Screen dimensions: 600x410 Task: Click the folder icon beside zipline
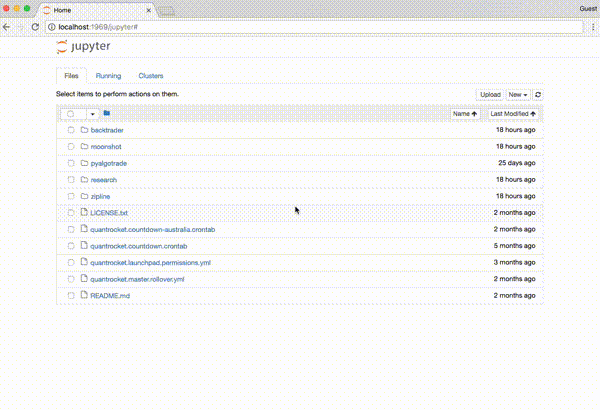click(x=84, y=196)
